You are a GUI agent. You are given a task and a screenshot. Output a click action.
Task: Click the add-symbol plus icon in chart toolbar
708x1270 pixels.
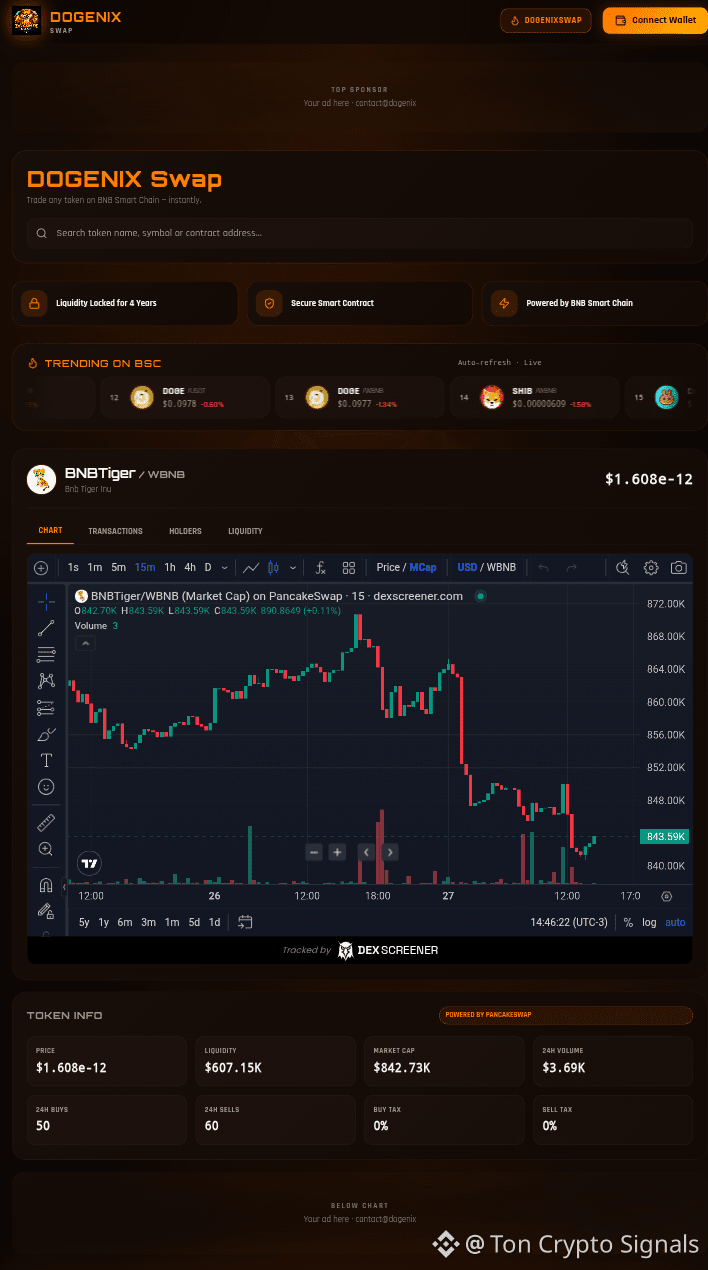coord(41,568)
